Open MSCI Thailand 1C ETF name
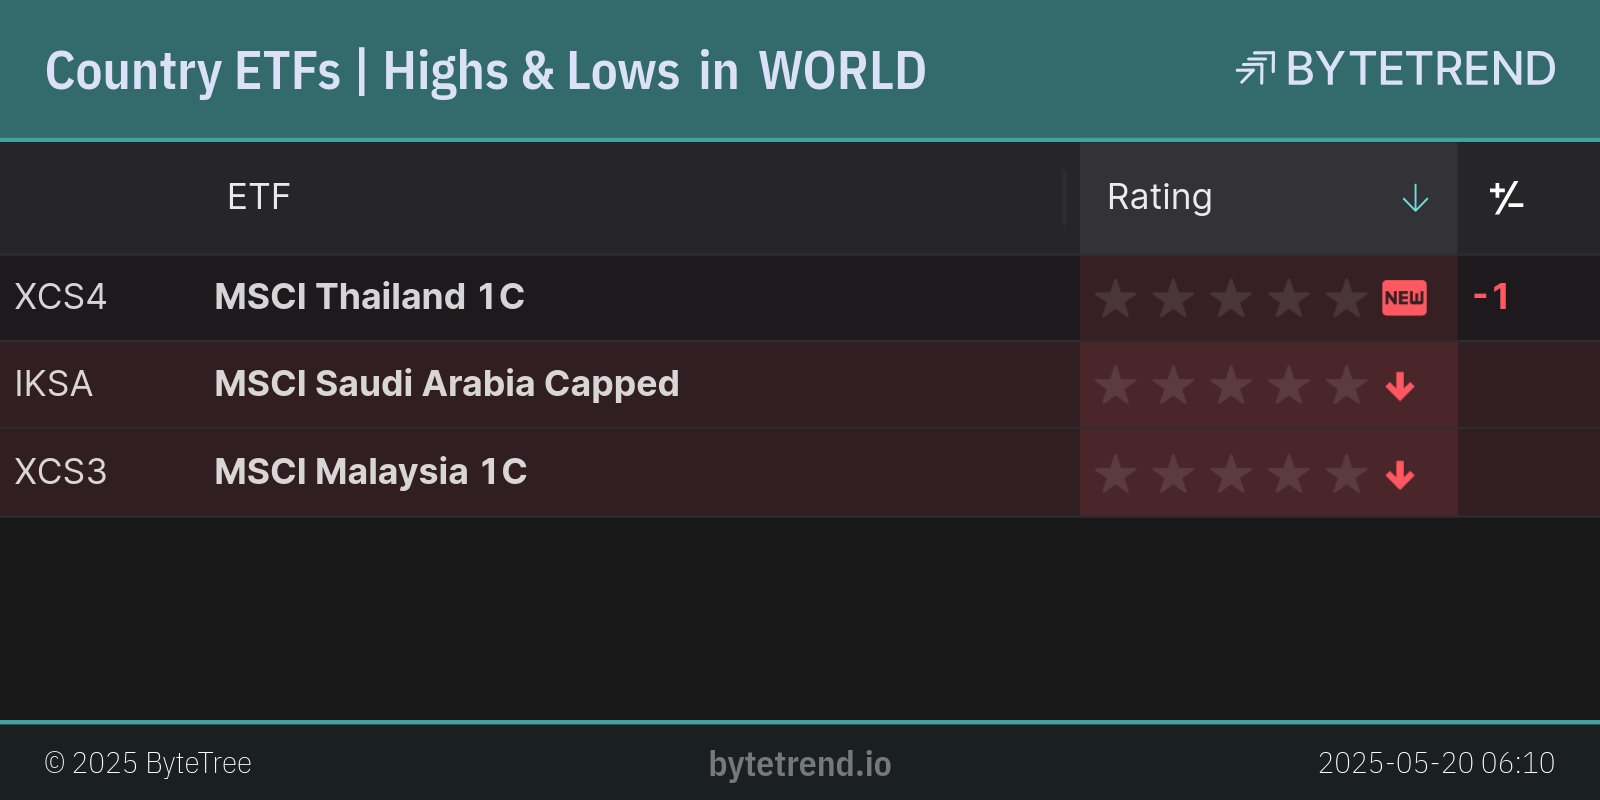 point(369,297)
